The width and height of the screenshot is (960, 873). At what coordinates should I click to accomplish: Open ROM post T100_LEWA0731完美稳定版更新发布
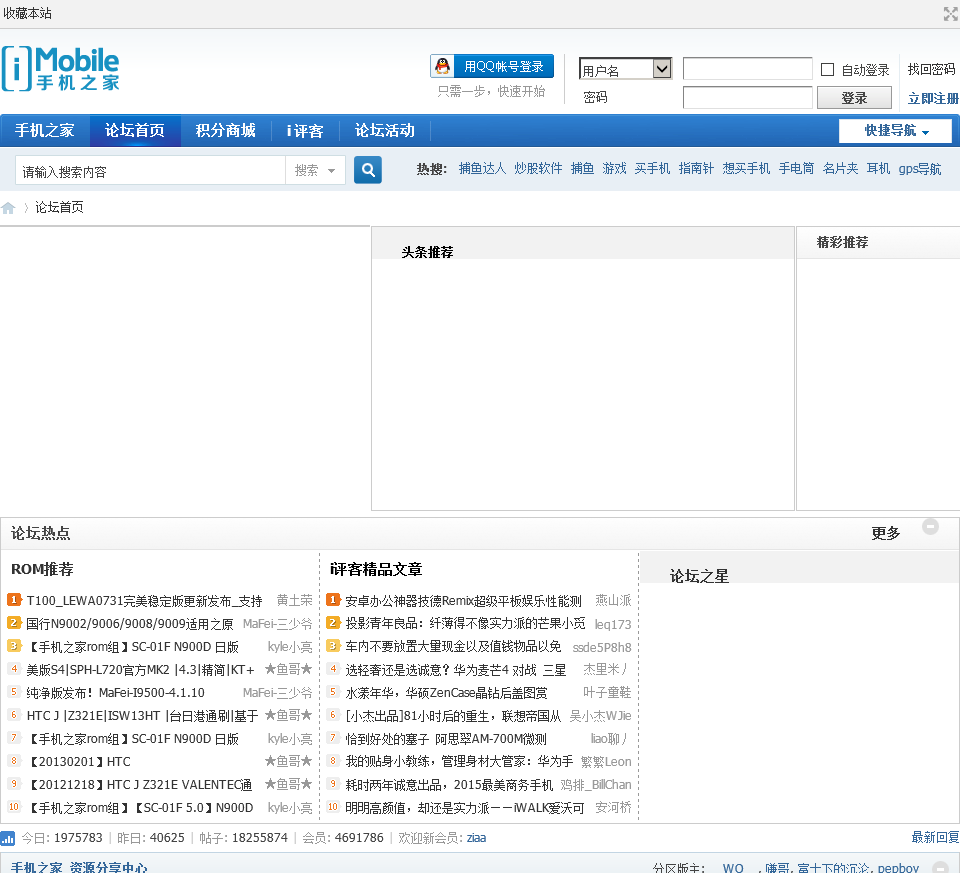144,601
